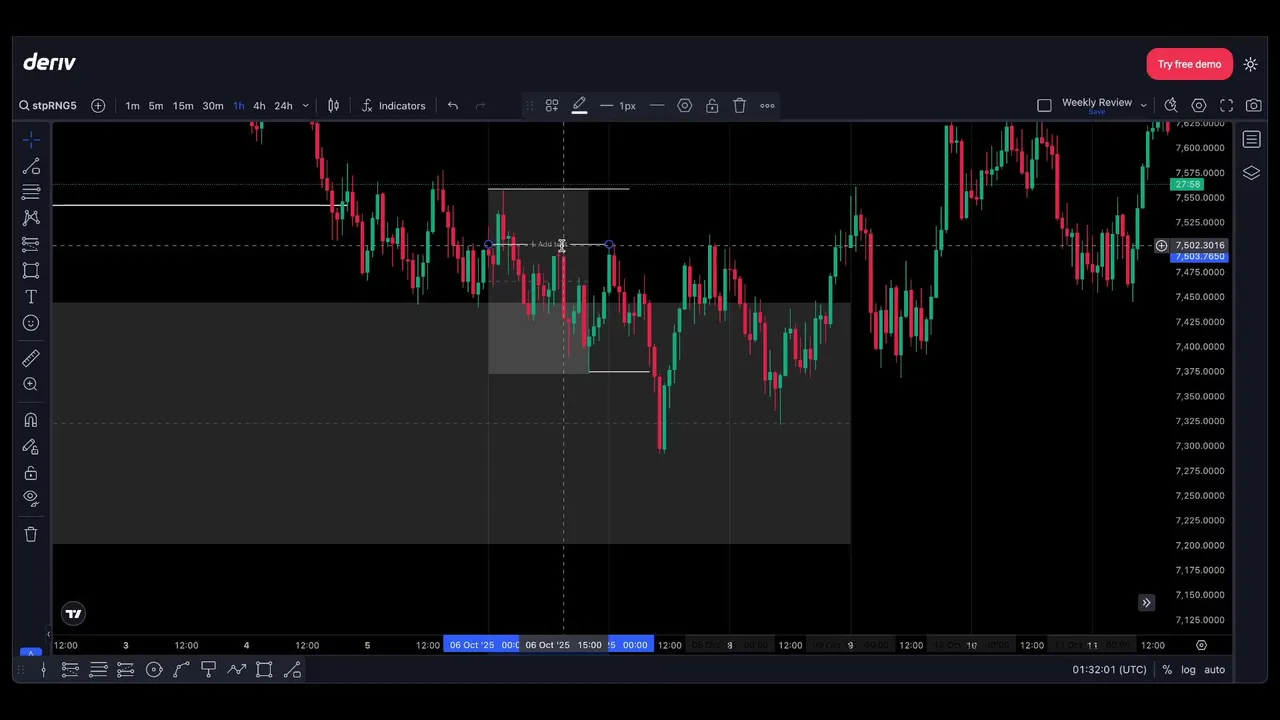The image size is (1280, 720).
Task: Expand the timeframe interval dropdown
Action: pyautogui.click(x=306, y=106)
